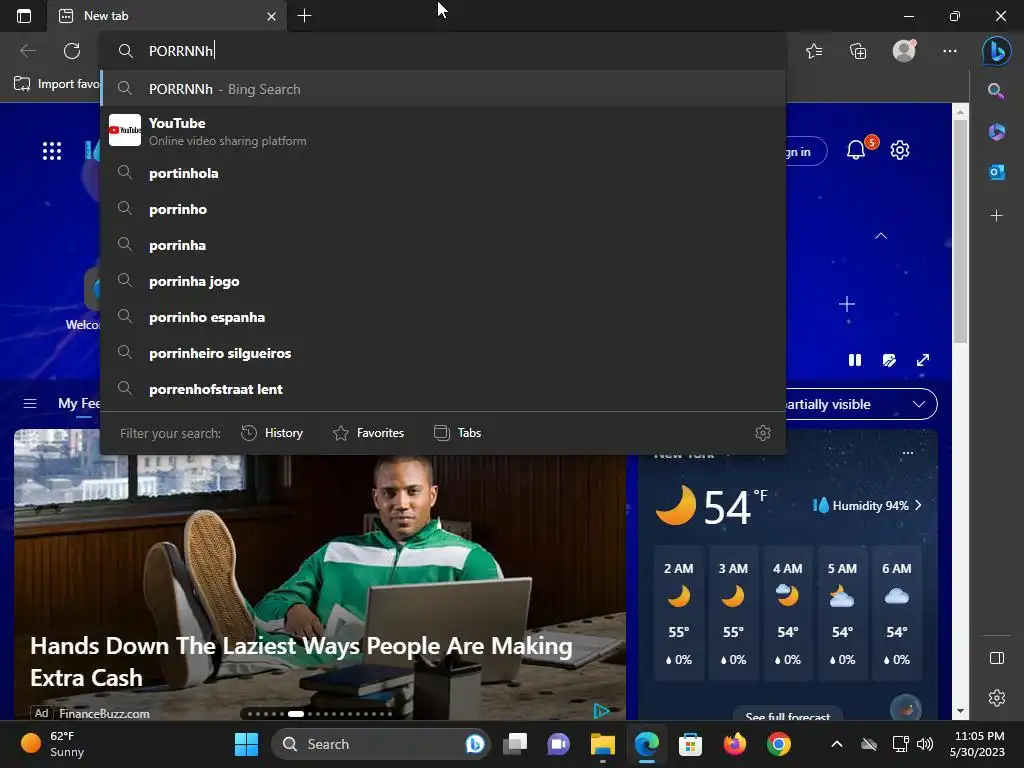The height and width of the screenshot is (768, 1024).
Task: Open the taskbar weather widget
Action: 54,744
